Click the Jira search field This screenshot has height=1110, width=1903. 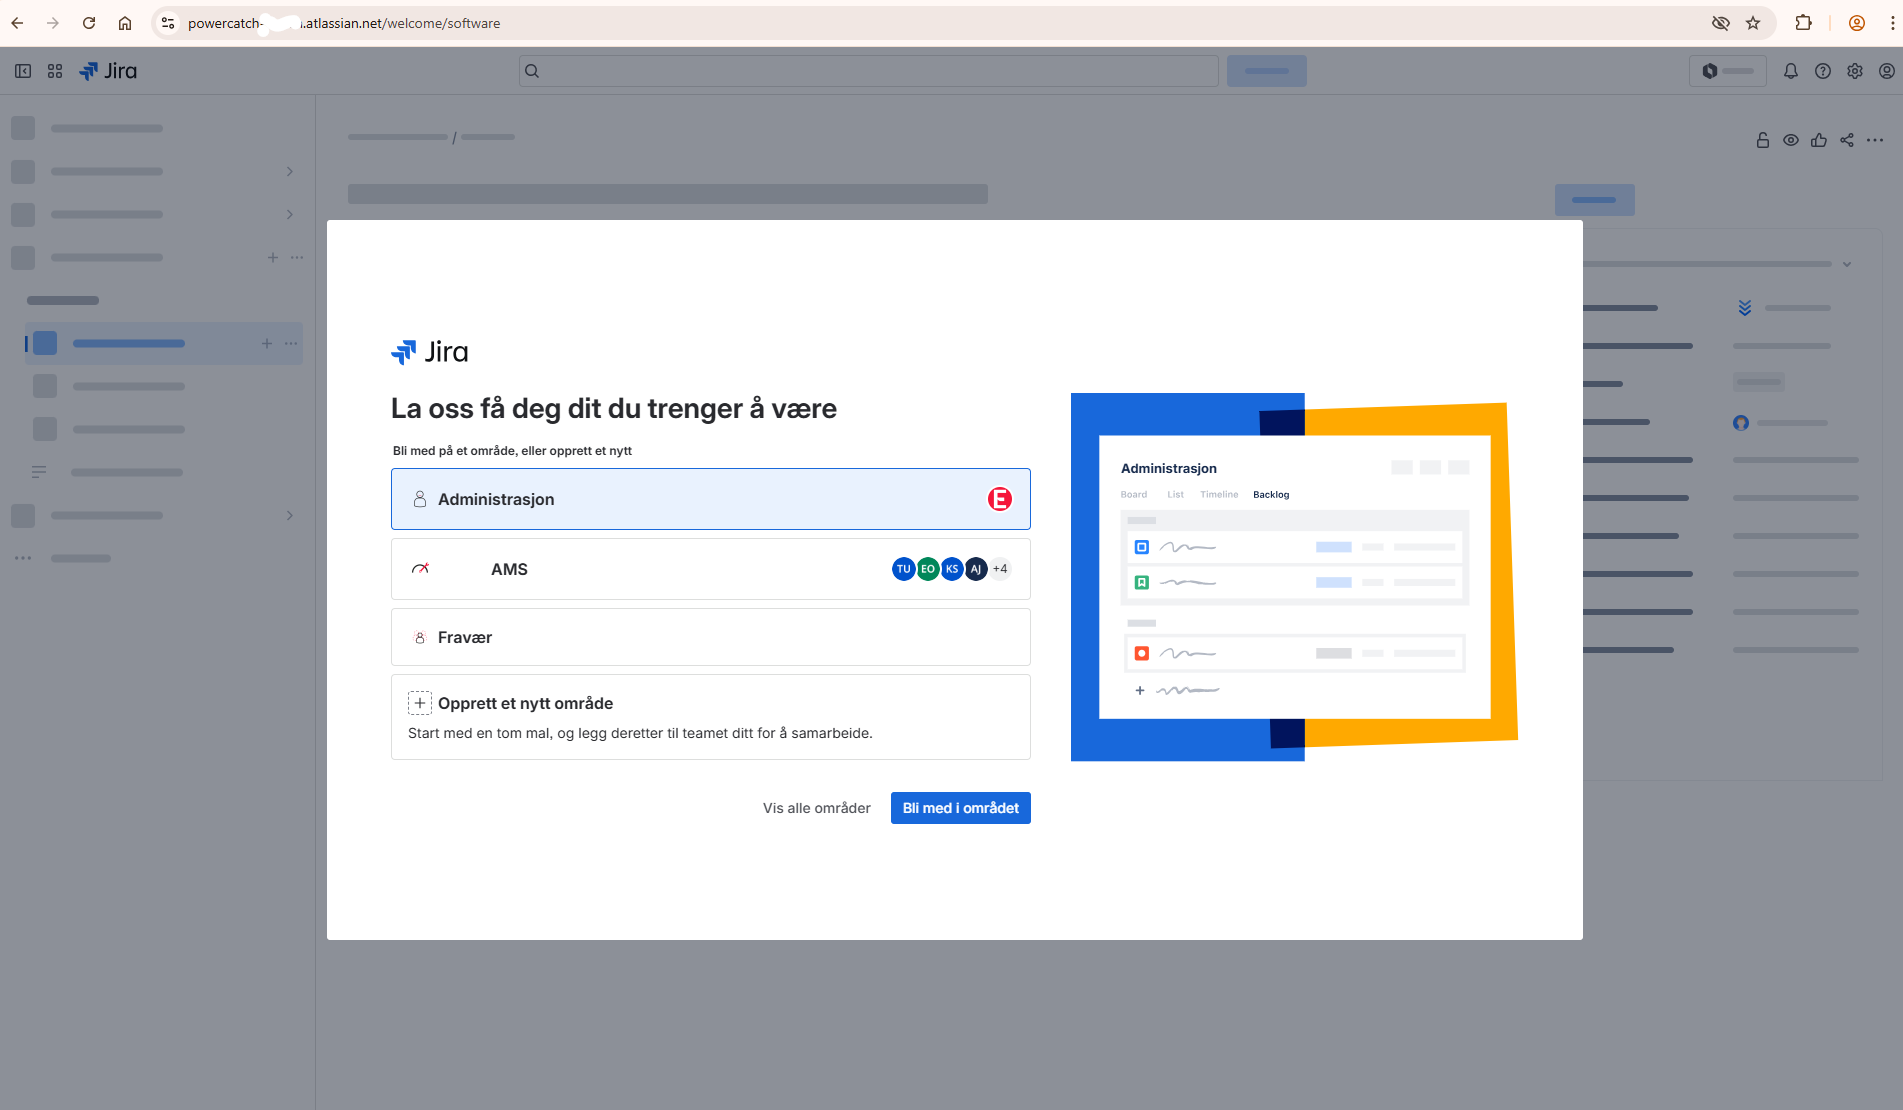pos(868,71)
